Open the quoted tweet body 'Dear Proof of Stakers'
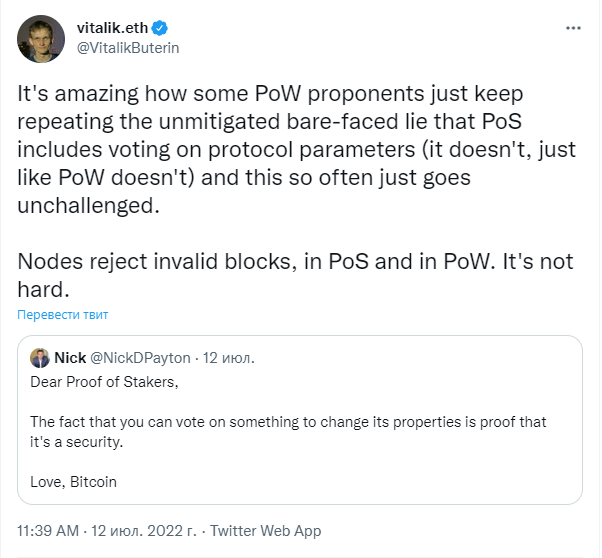This screenshot has height=558, width=602. coord(104,382)
